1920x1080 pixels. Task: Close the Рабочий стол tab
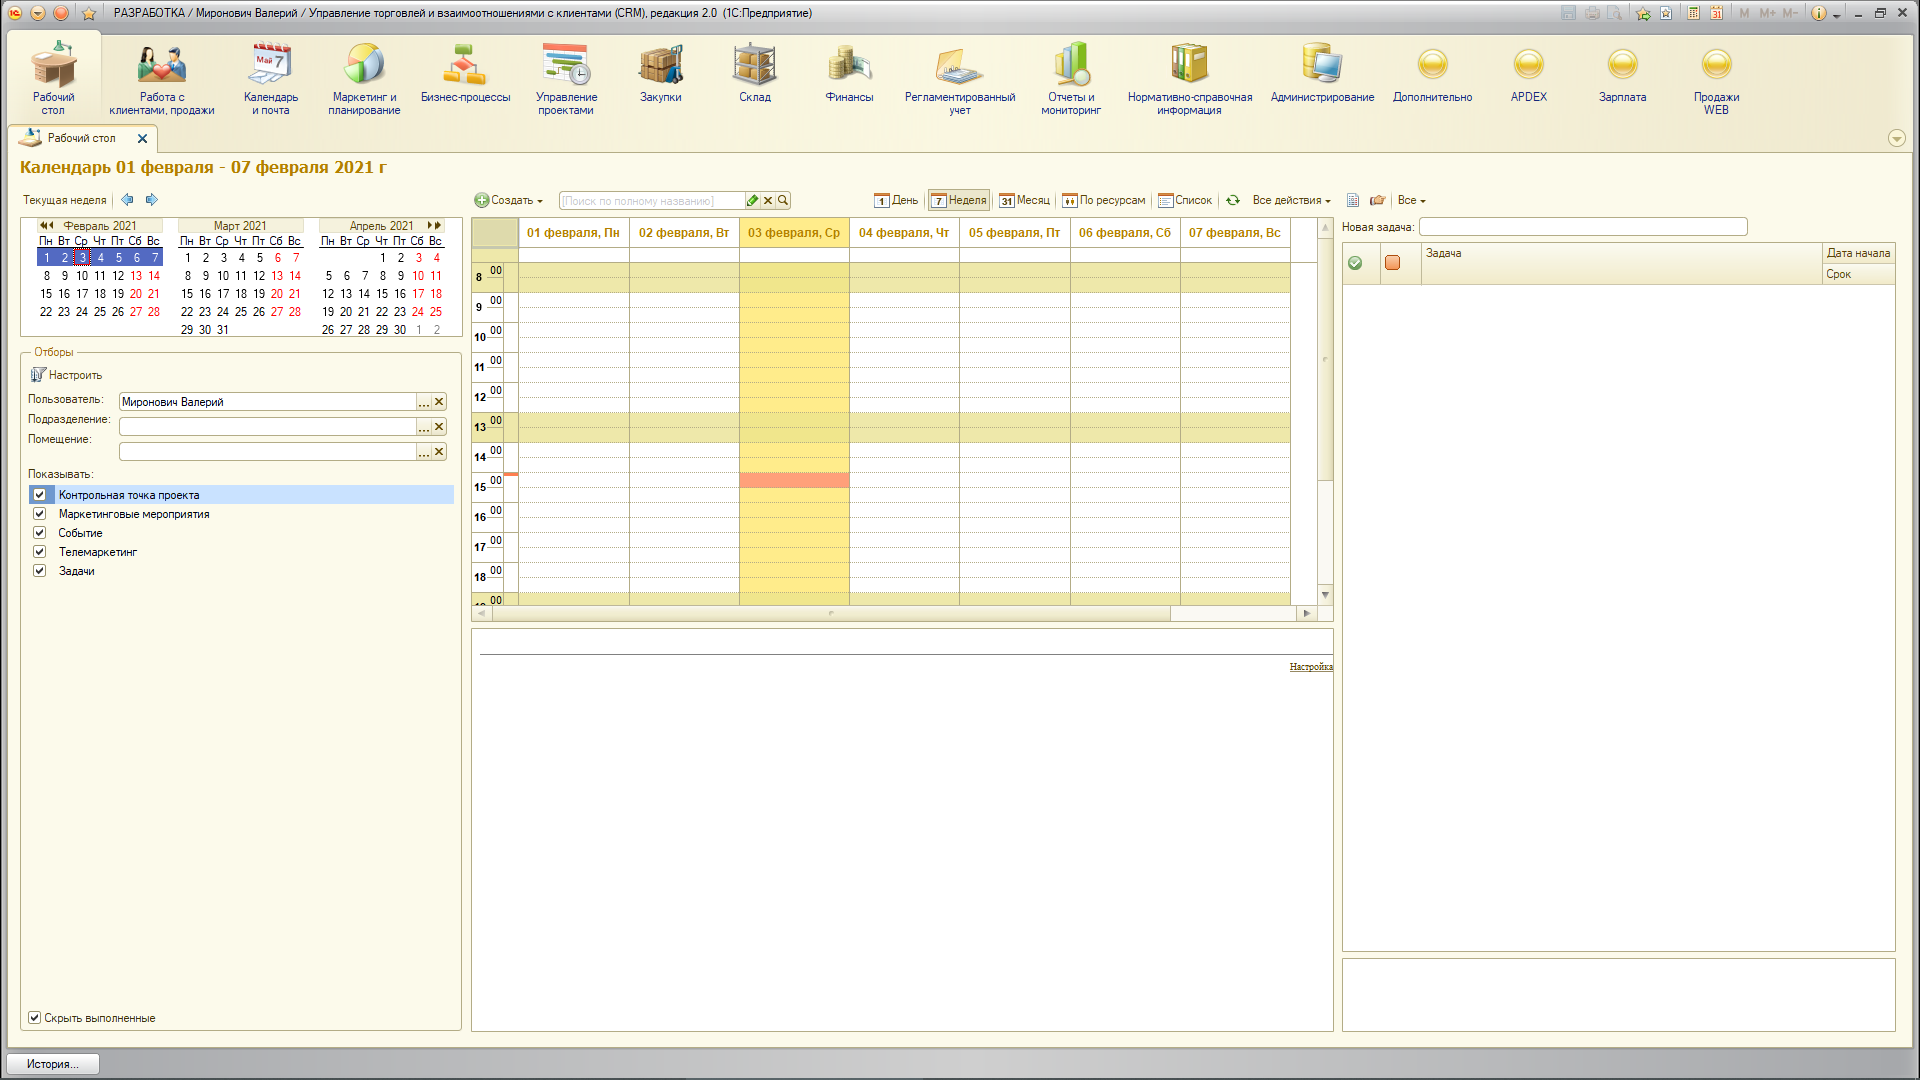[142, 139]
